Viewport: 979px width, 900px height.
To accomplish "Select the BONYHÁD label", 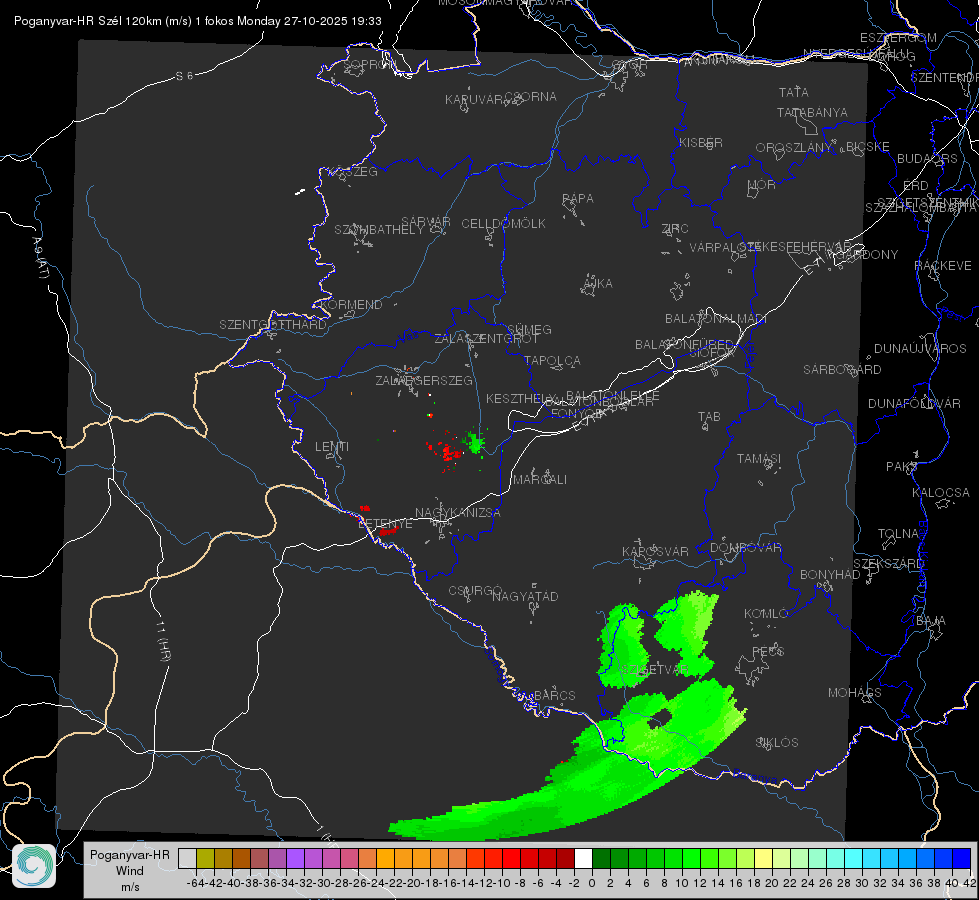I will 830,575.
